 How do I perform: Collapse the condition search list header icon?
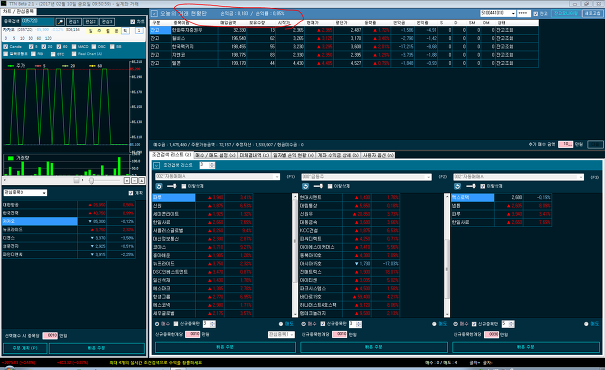click(156, 165)
